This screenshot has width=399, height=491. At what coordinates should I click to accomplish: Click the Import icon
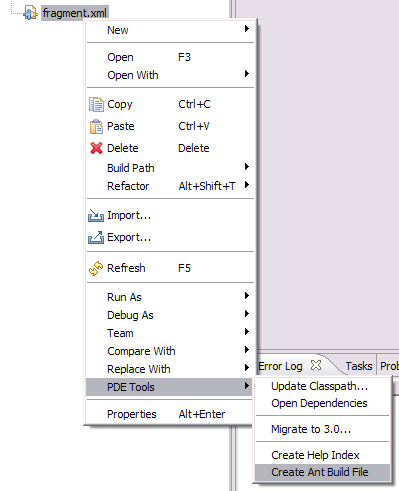pyautogui.click(x=96, y=215)
